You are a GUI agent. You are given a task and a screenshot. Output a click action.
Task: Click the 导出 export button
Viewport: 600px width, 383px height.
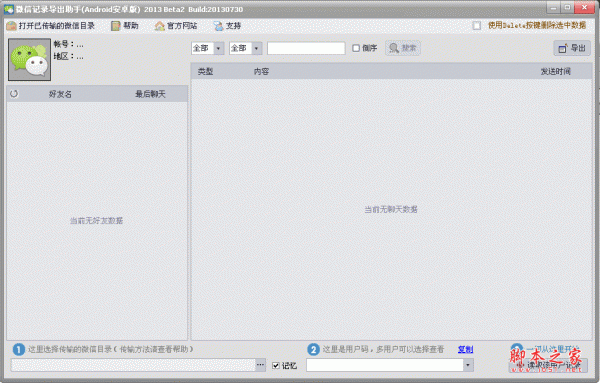pos(572,48)
